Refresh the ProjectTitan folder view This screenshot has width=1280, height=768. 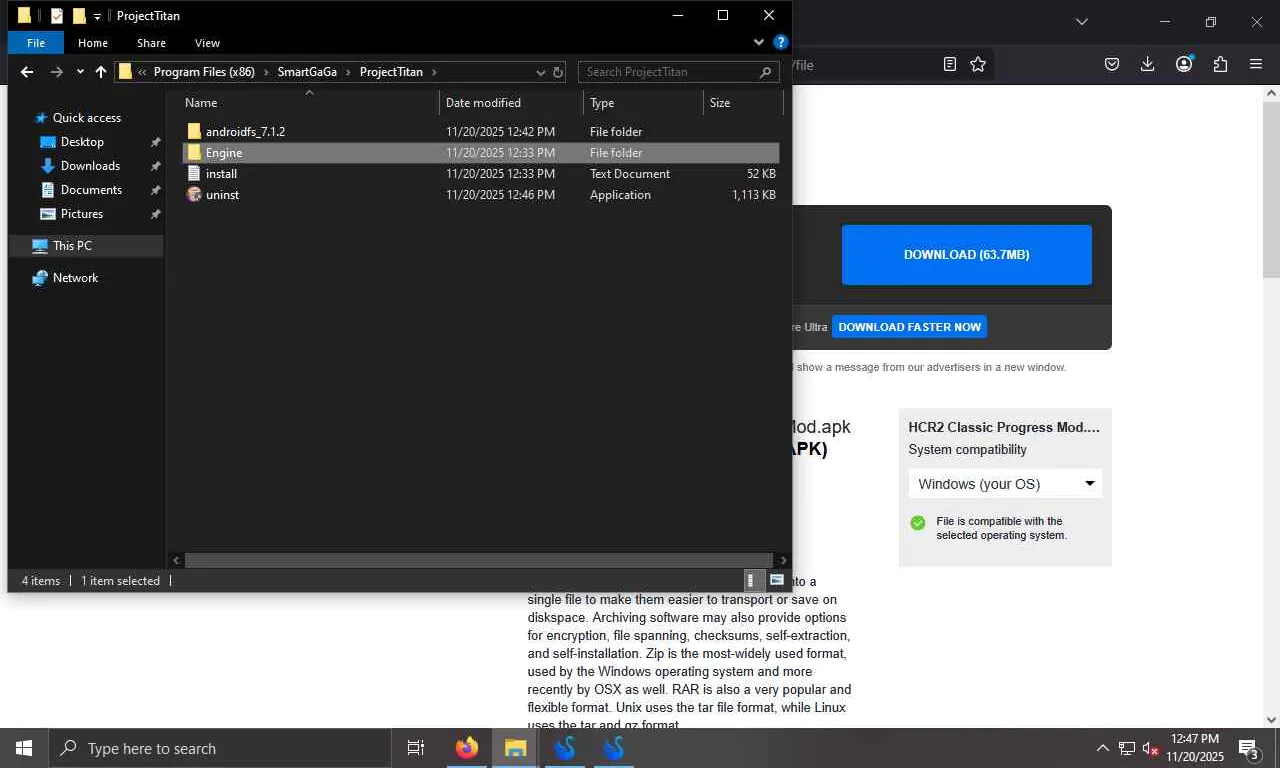pyautogui.click(x=558, y=72)
